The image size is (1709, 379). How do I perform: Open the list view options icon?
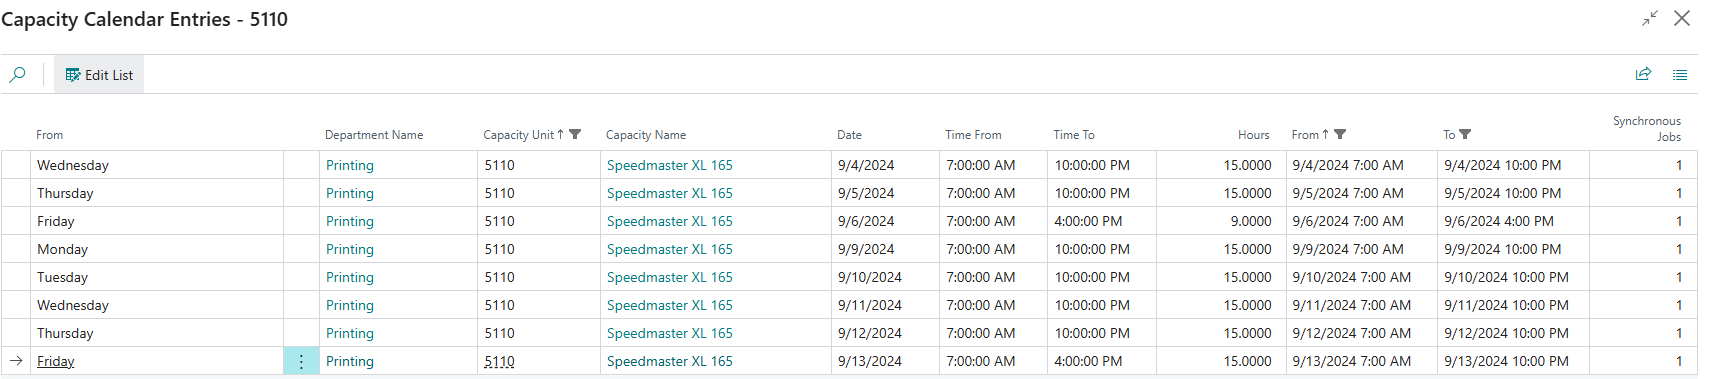(x=1680, y=74)
